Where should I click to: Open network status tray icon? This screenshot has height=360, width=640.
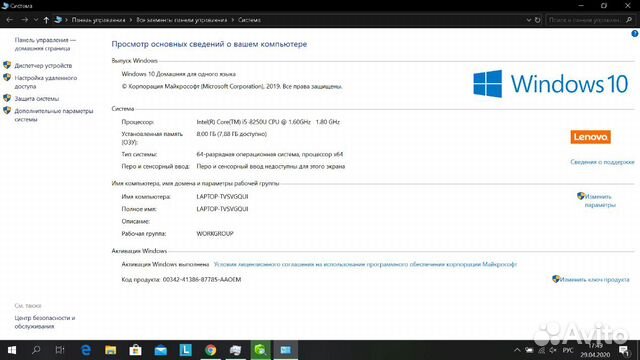[541, 350]
